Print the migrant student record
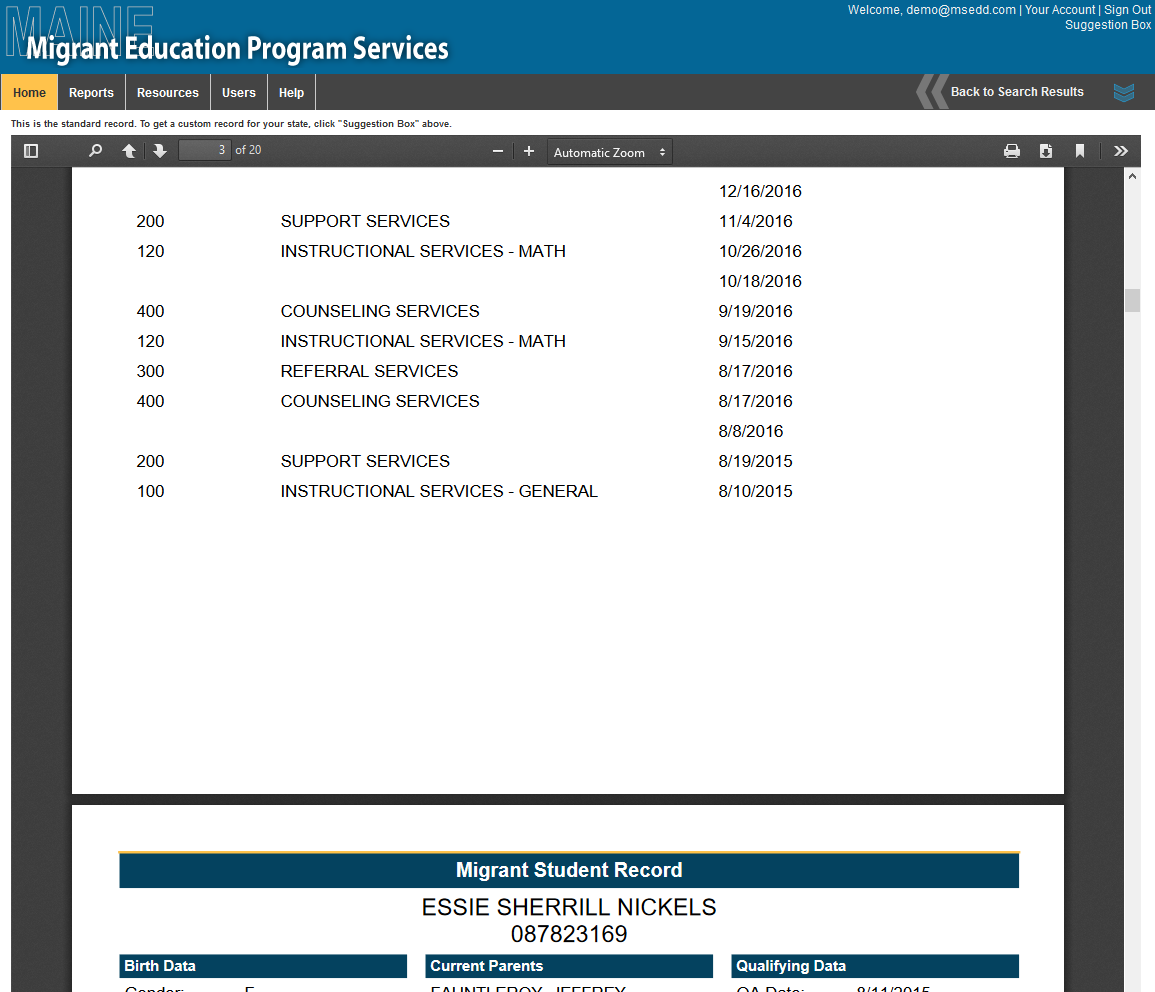This screenshot has width=1155, height=992. (x=1012, y=150)
